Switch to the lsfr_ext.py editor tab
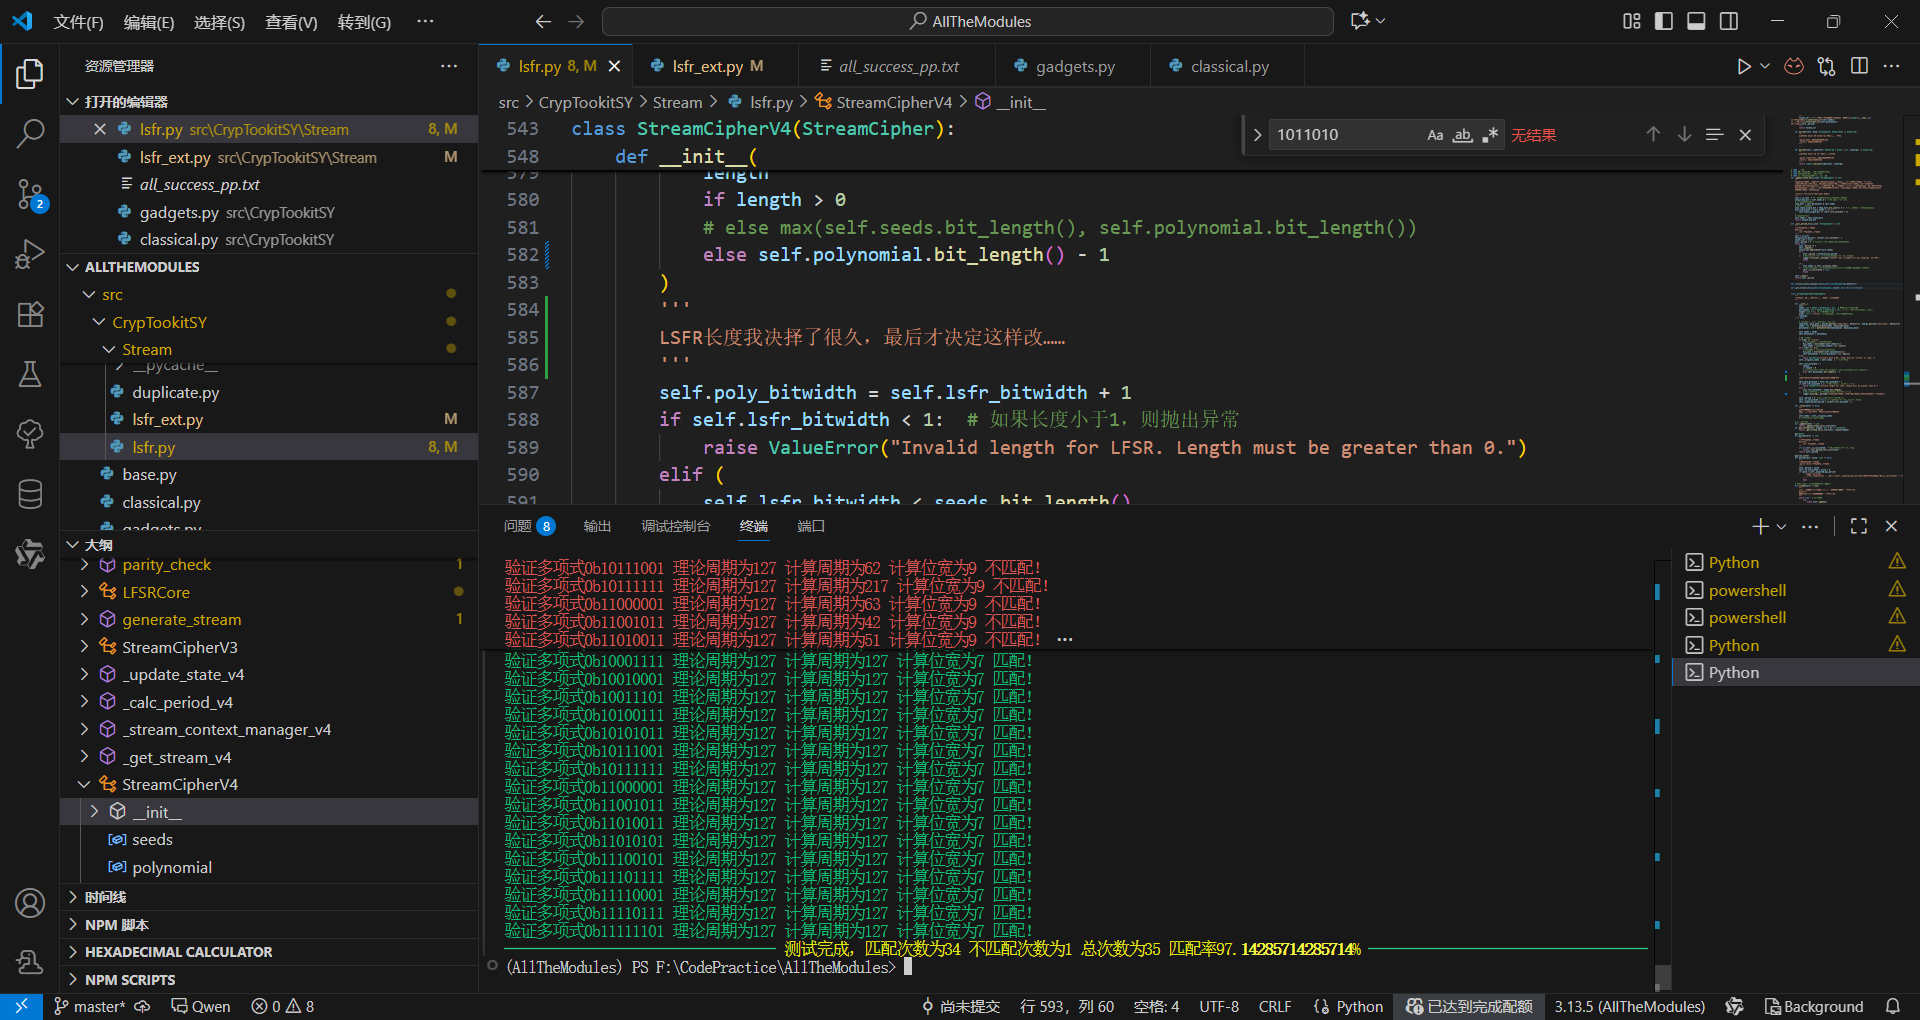 click(707, 66)
